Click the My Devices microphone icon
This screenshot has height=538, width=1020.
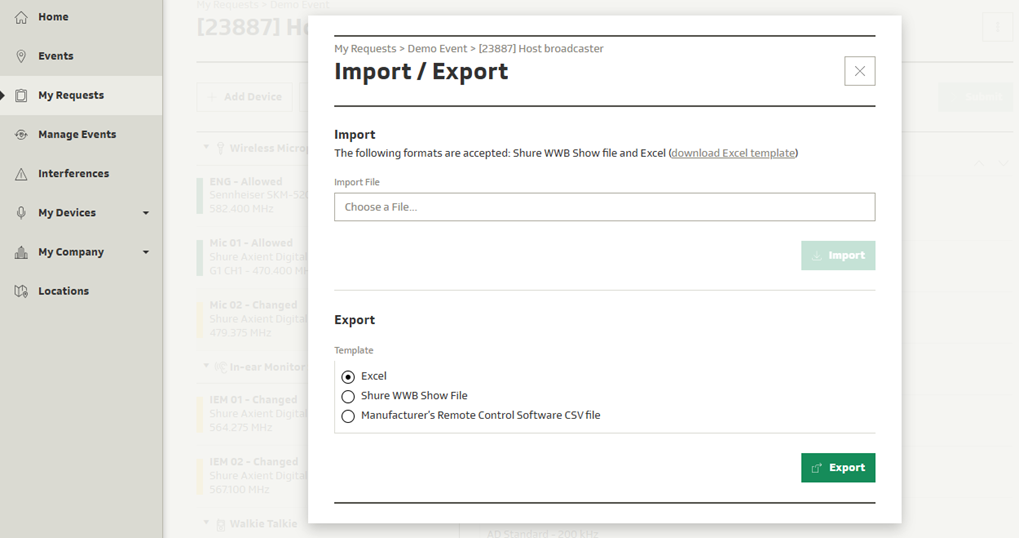coord(21,213)
